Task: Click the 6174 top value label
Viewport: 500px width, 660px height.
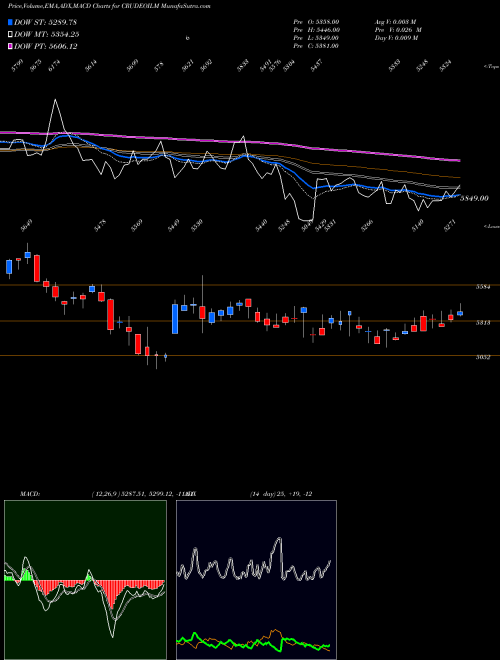Action: pyautogui.click(x=54, y=67)
